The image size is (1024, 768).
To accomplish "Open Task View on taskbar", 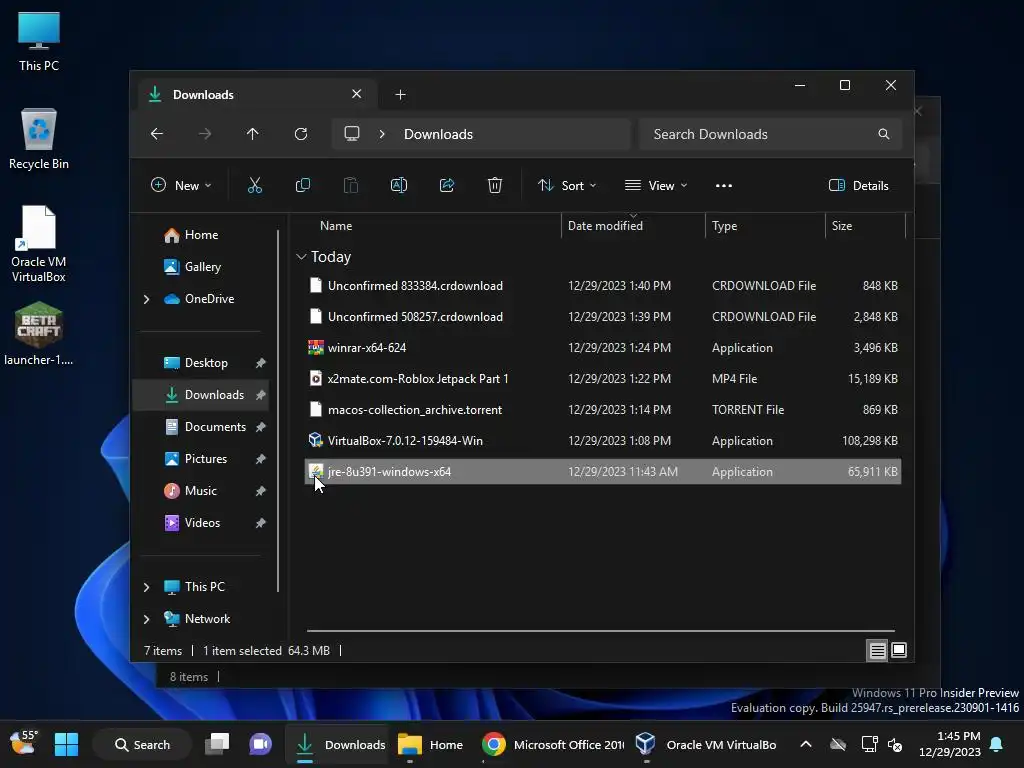I will pos(217,744).
